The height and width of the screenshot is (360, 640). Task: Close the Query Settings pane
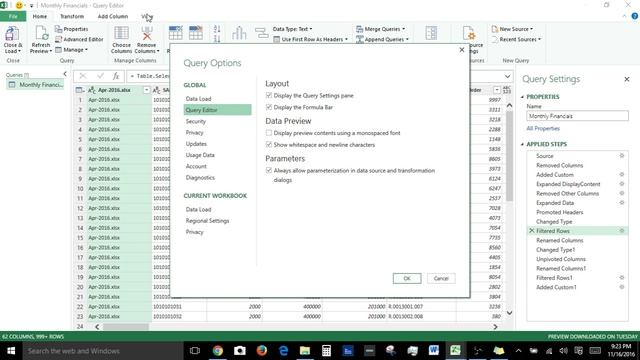coord(627,79)
